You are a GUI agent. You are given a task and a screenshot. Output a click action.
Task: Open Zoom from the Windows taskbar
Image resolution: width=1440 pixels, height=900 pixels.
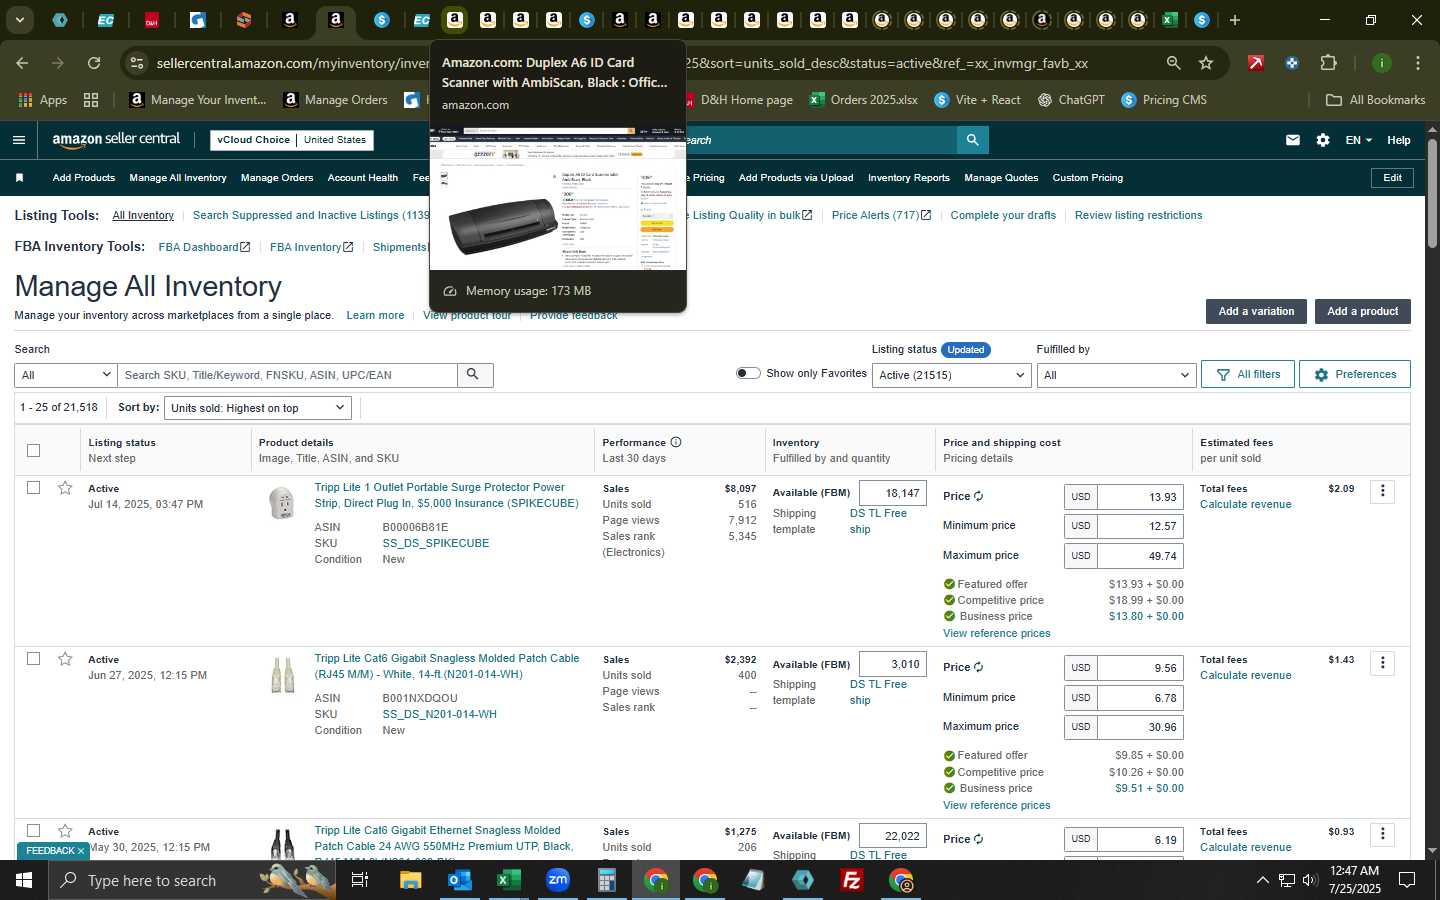point(557,880)
